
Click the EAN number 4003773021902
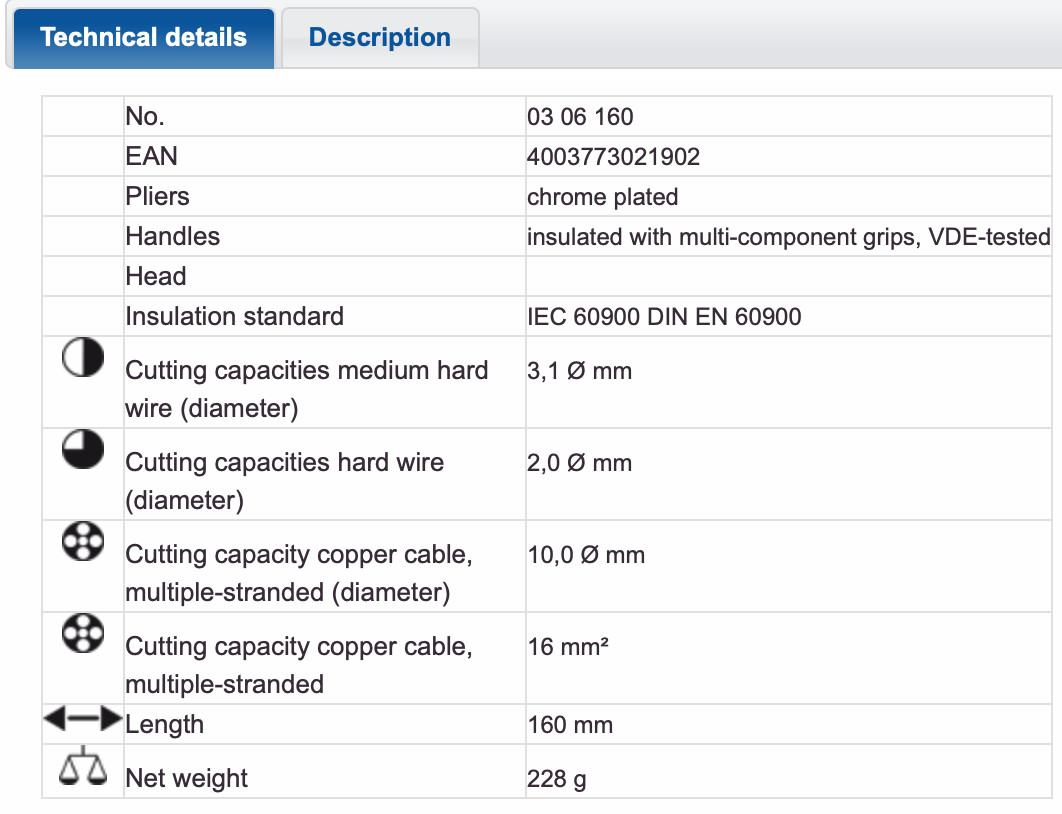coord(613,157)
